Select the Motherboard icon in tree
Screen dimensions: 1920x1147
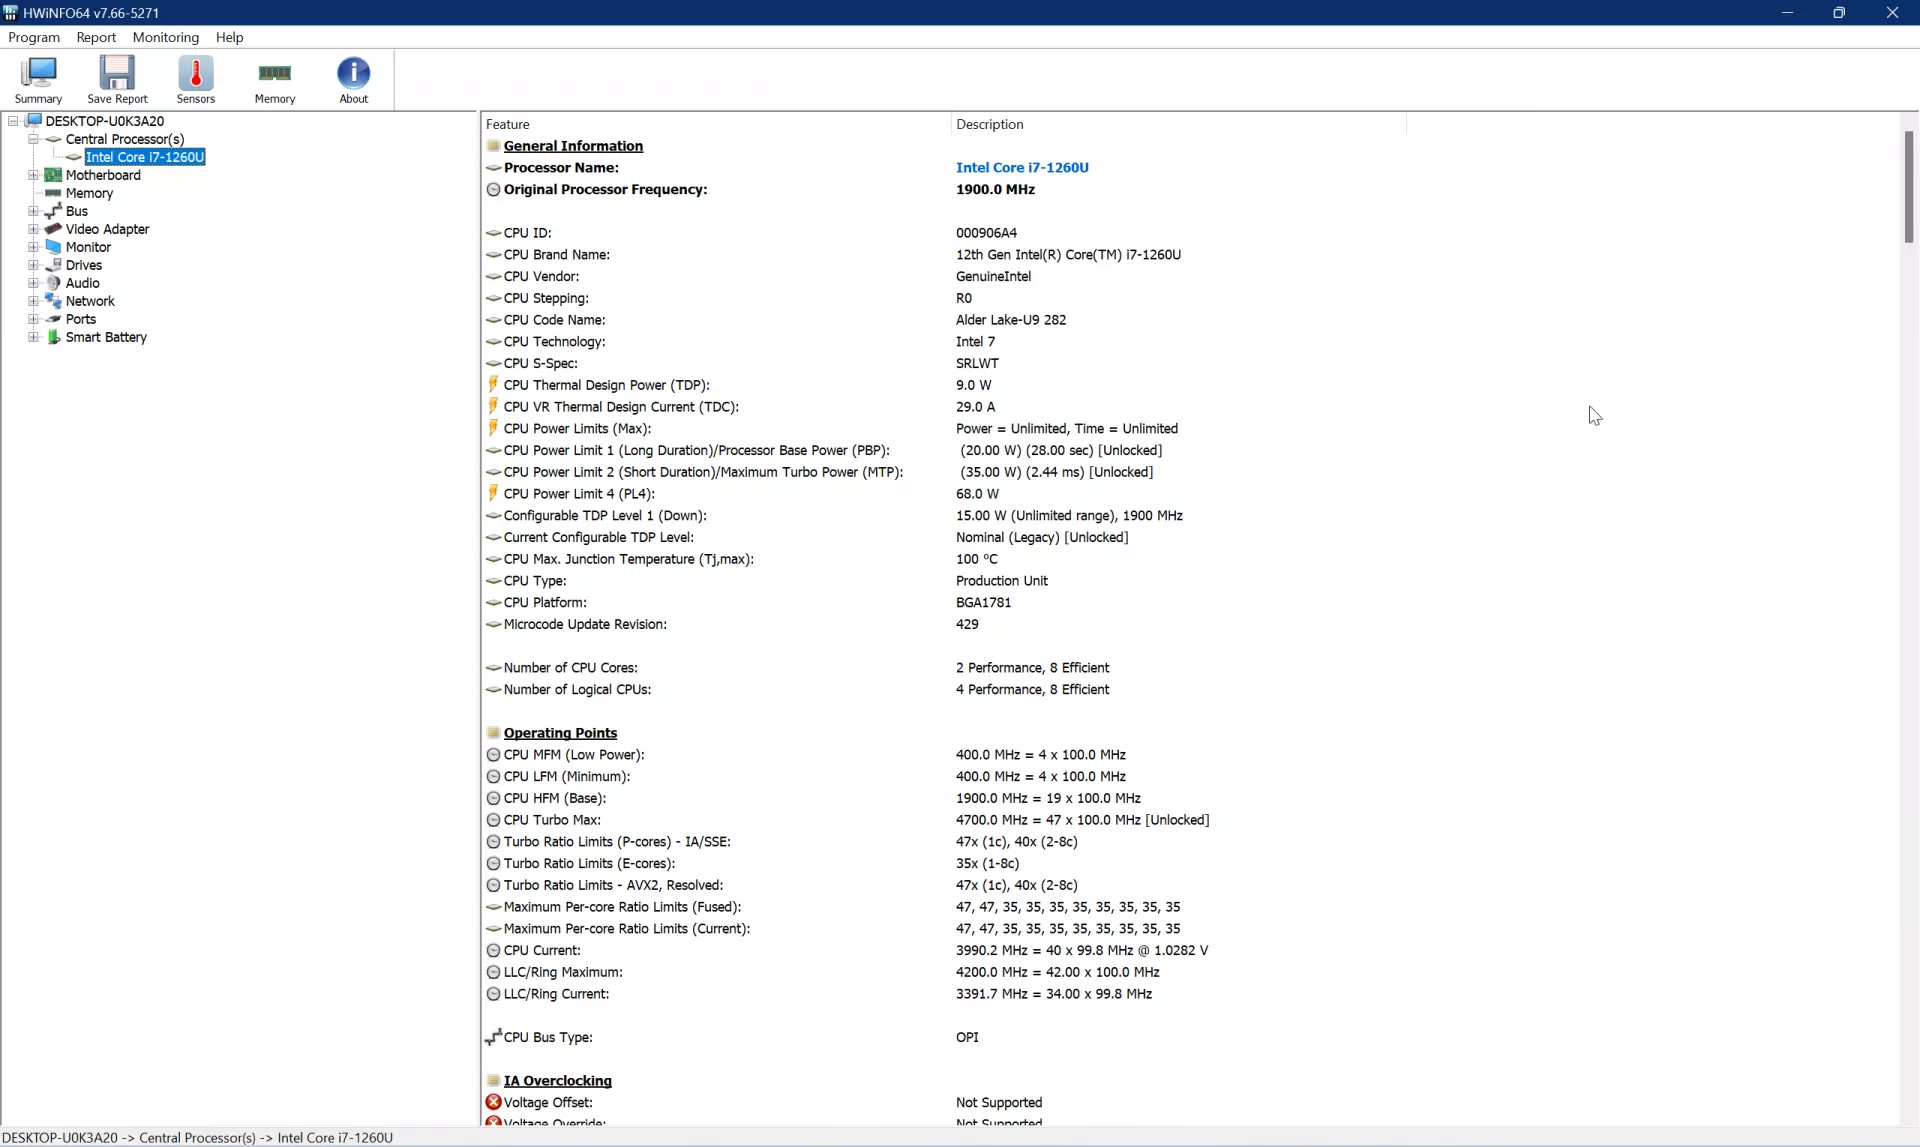[x=54, y=175]
